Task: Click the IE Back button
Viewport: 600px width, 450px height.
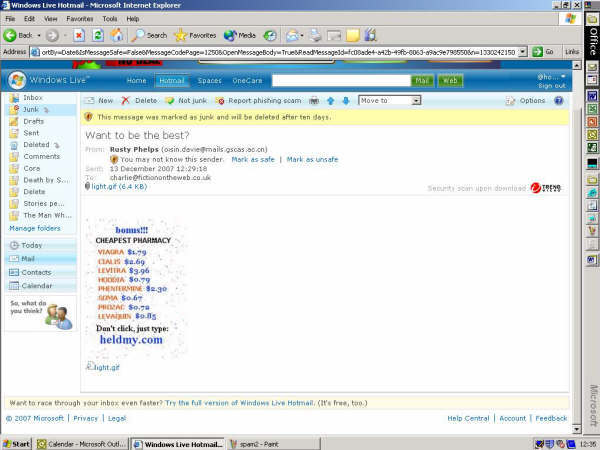Action: click(18, 36)
